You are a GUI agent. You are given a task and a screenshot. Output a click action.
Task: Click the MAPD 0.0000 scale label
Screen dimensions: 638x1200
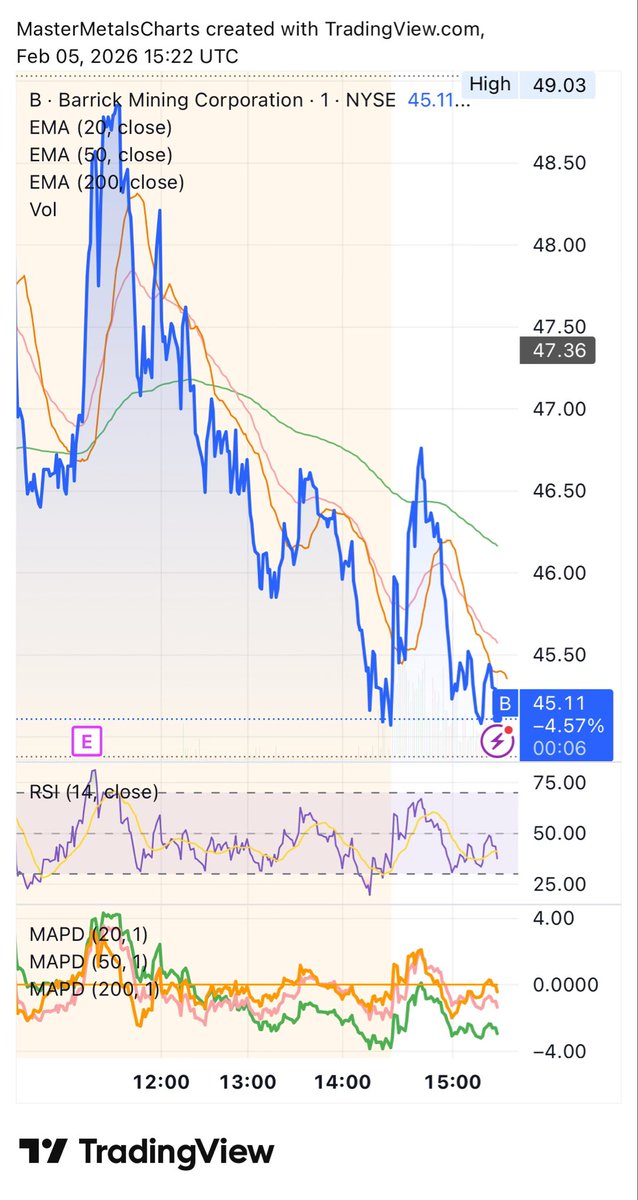tap(567, 984)
